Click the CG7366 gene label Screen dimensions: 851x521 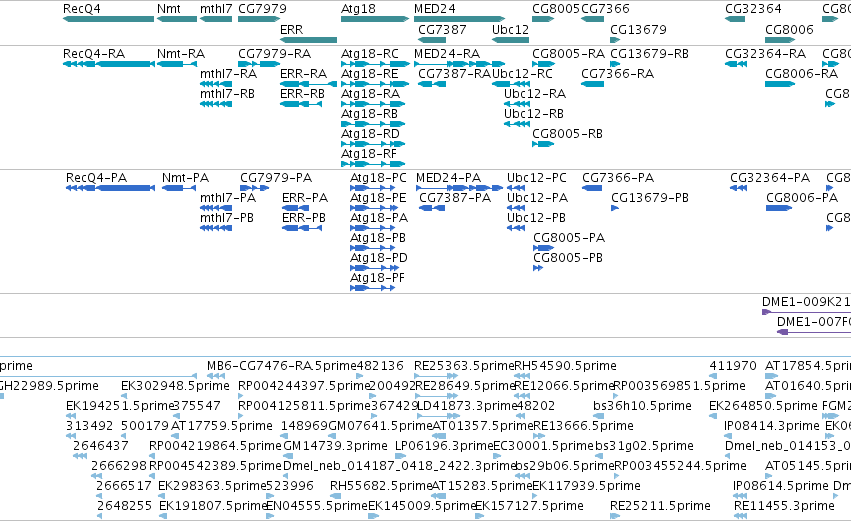(606, 9)
